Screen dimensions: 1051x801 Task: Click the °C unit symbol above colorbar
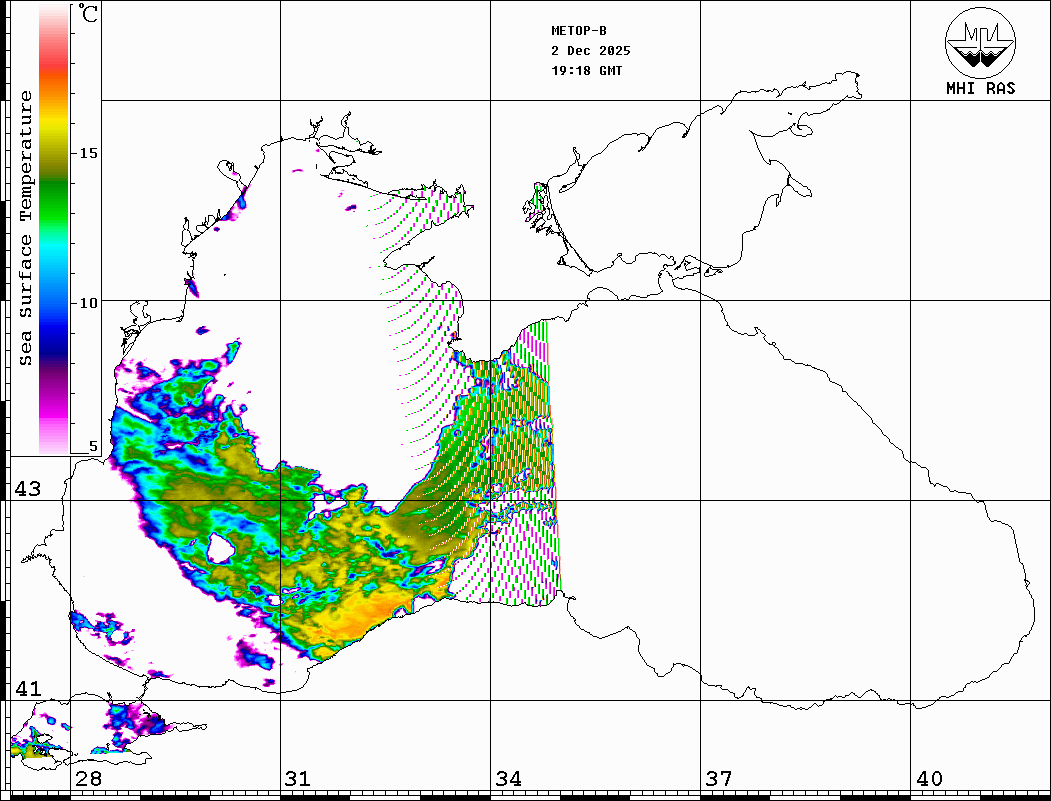pyautogui.click(x=89, y=14)
